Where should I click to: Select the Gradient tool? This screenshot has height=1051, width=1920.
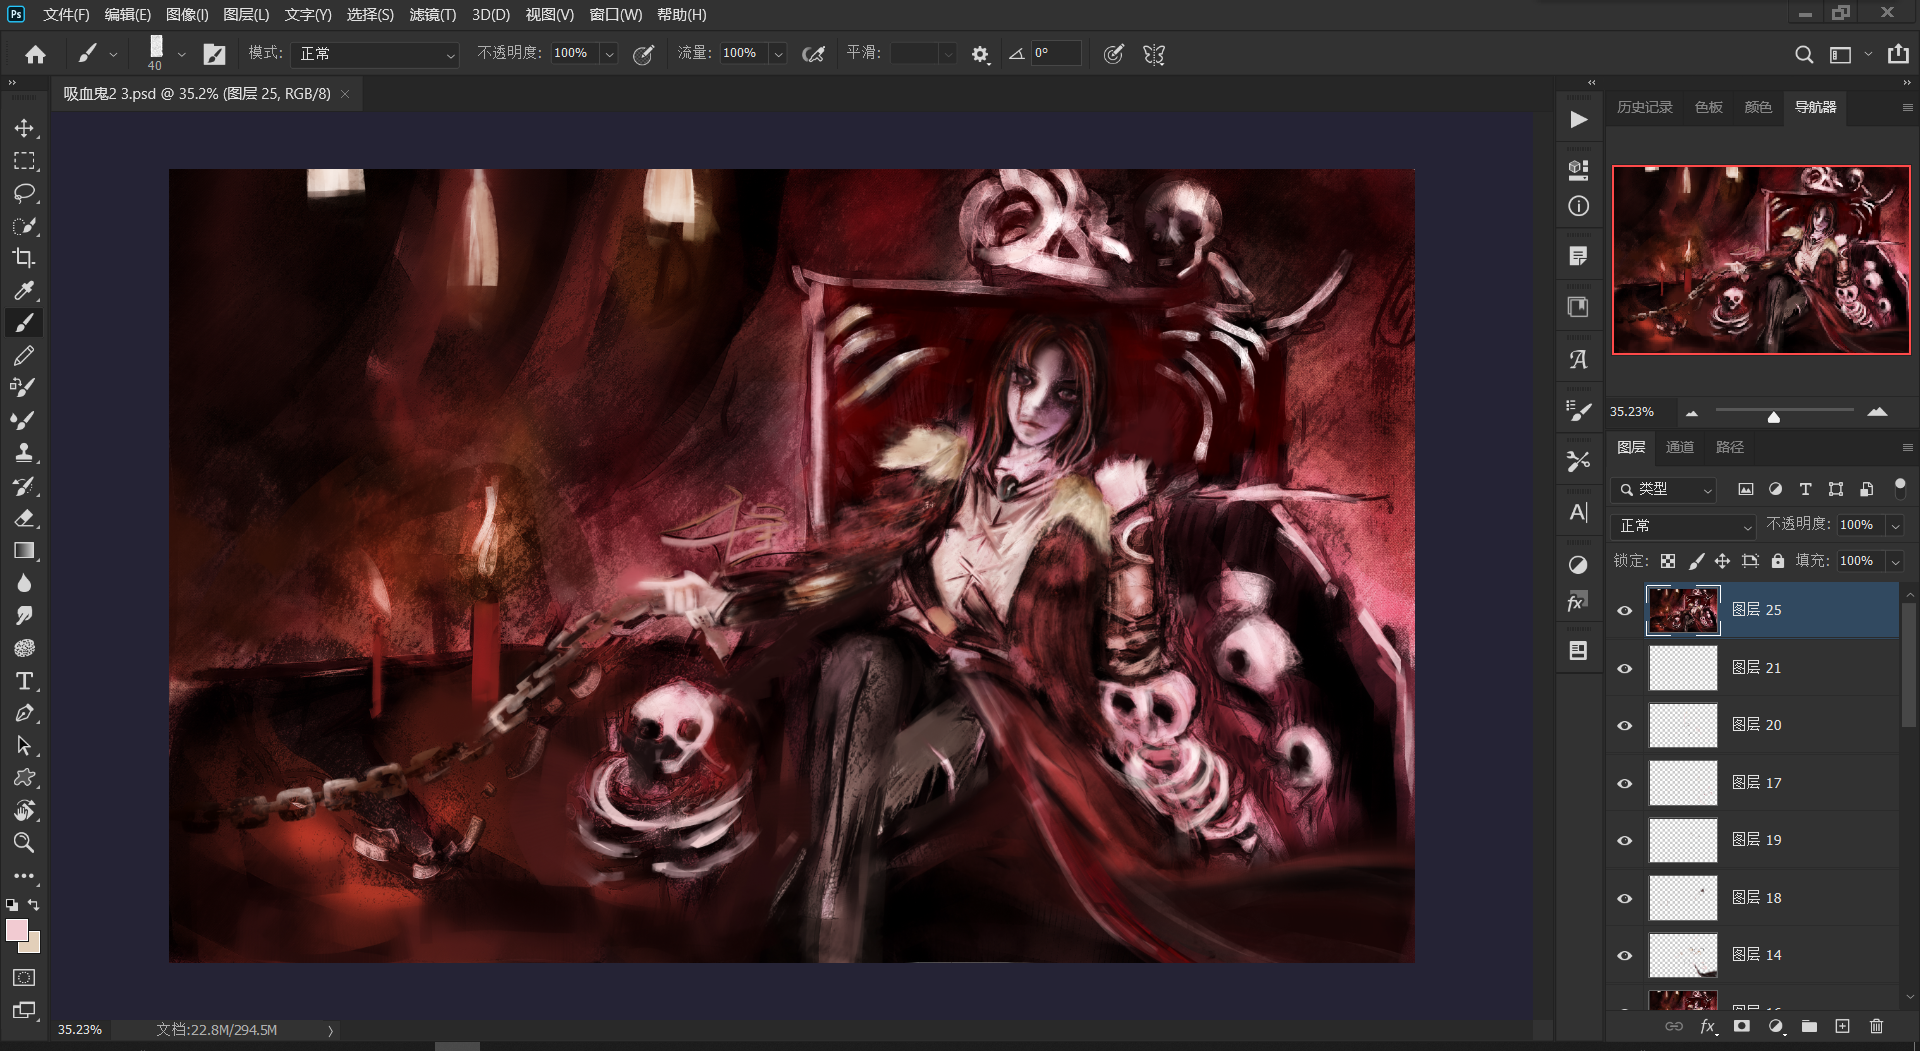click(24, 550)
